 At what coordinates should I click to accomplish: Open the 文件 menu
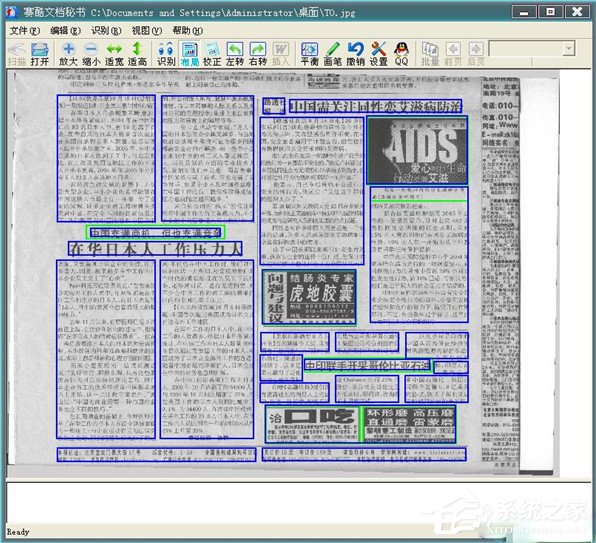coord(24,30)
